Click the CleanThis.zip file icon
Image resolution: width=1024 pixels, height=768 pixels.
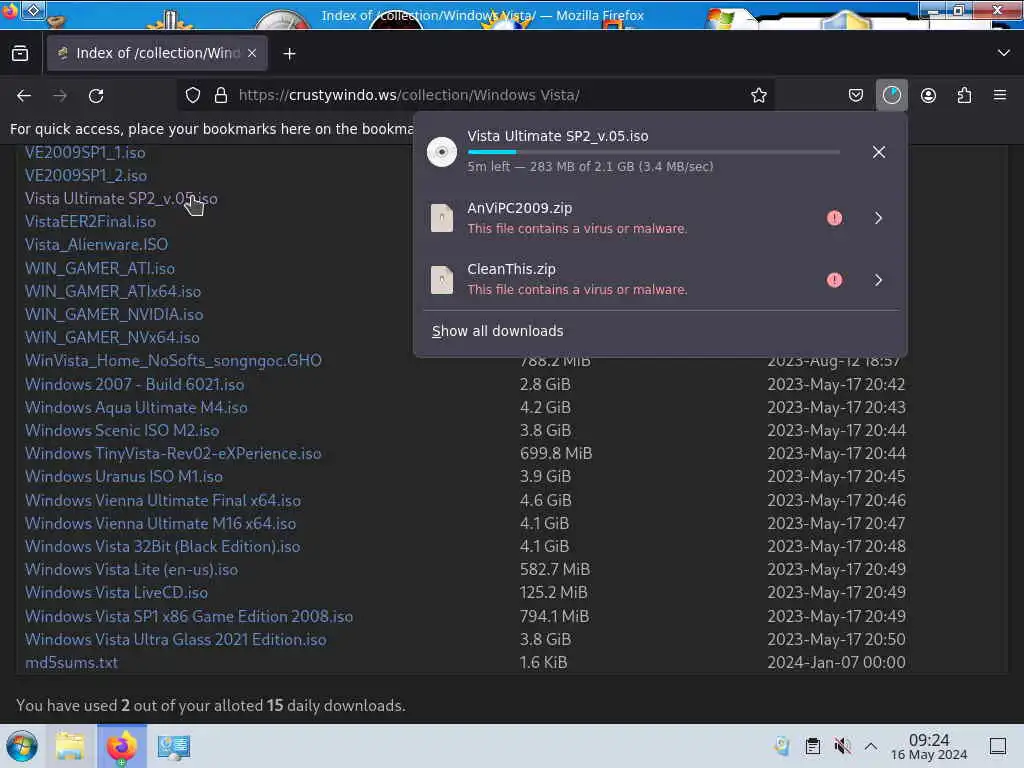[442, 280]
